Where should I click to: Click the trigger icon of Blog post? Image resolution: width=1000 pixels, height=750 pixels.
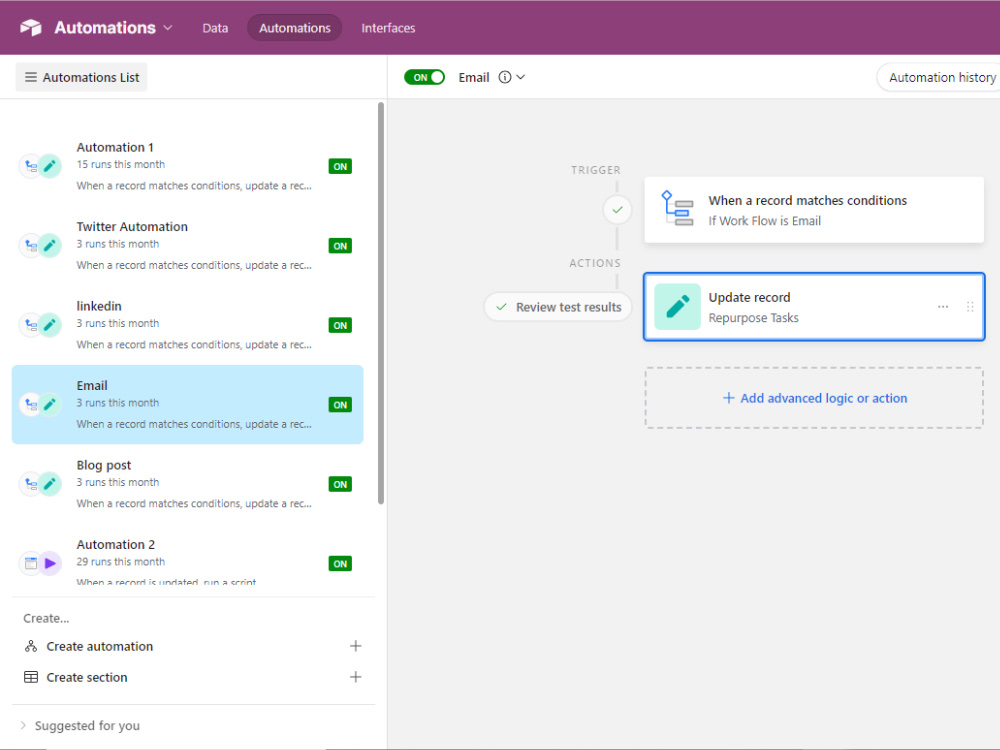pyautogui.click(x=31, y=483)
